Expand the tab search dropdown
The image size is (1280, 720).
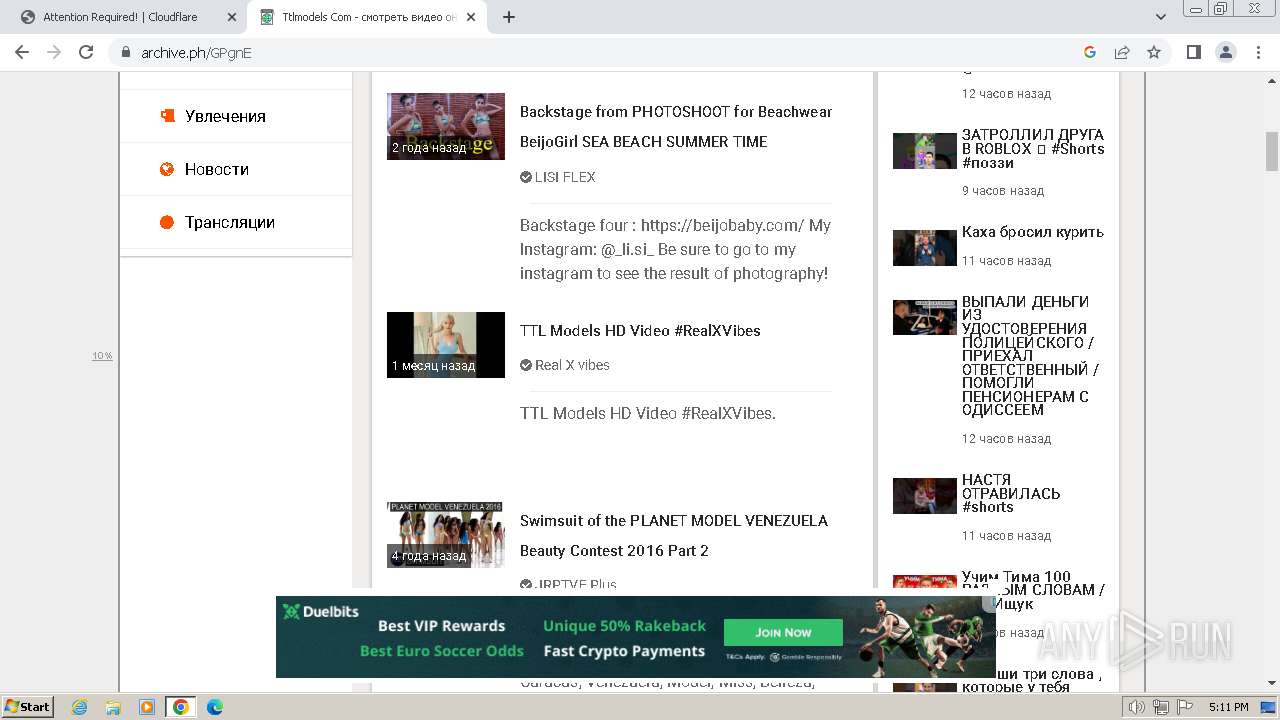[x=1161, y=17]
